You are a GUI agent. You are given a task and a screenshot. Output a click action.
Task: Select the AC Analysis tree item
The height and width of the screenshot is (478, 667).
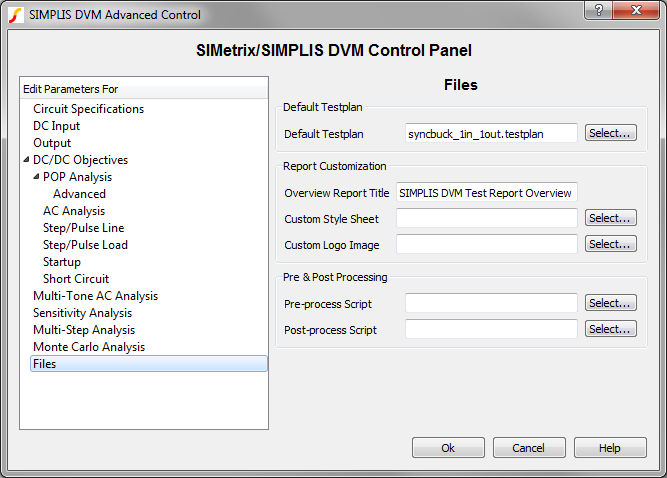pos(73,211)
